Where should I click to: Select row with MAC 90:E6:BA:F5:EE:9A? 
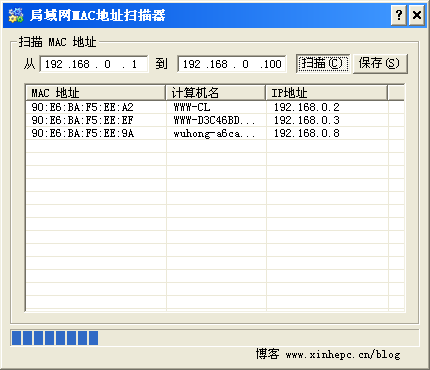(215, 133)
